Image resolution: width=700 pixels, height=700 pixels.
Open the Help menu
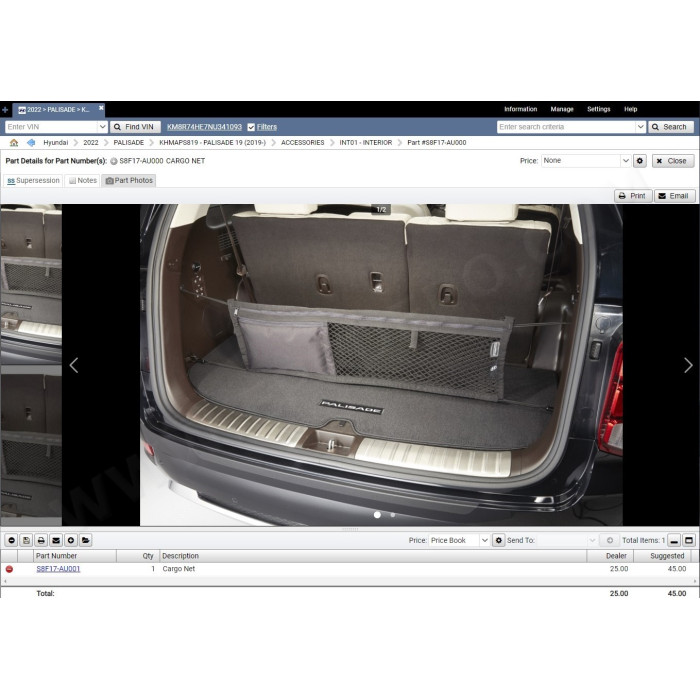[x=630, y=109]
